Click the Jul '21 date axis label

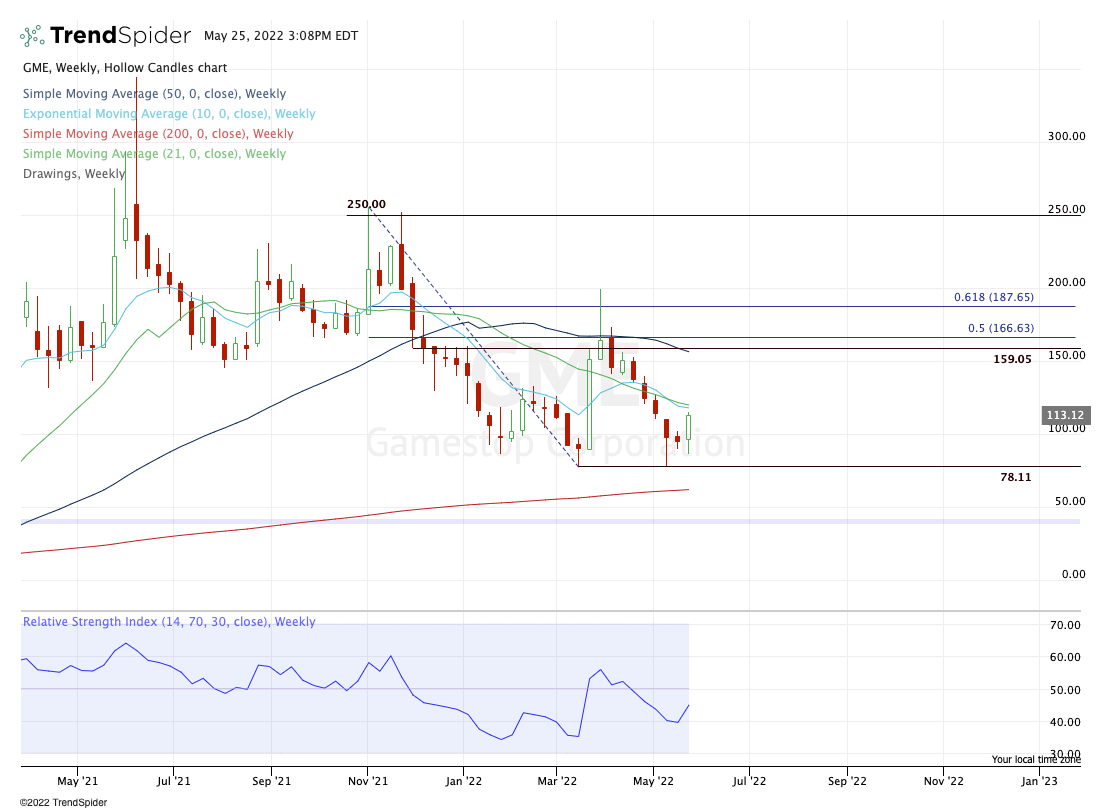[174, 781]
